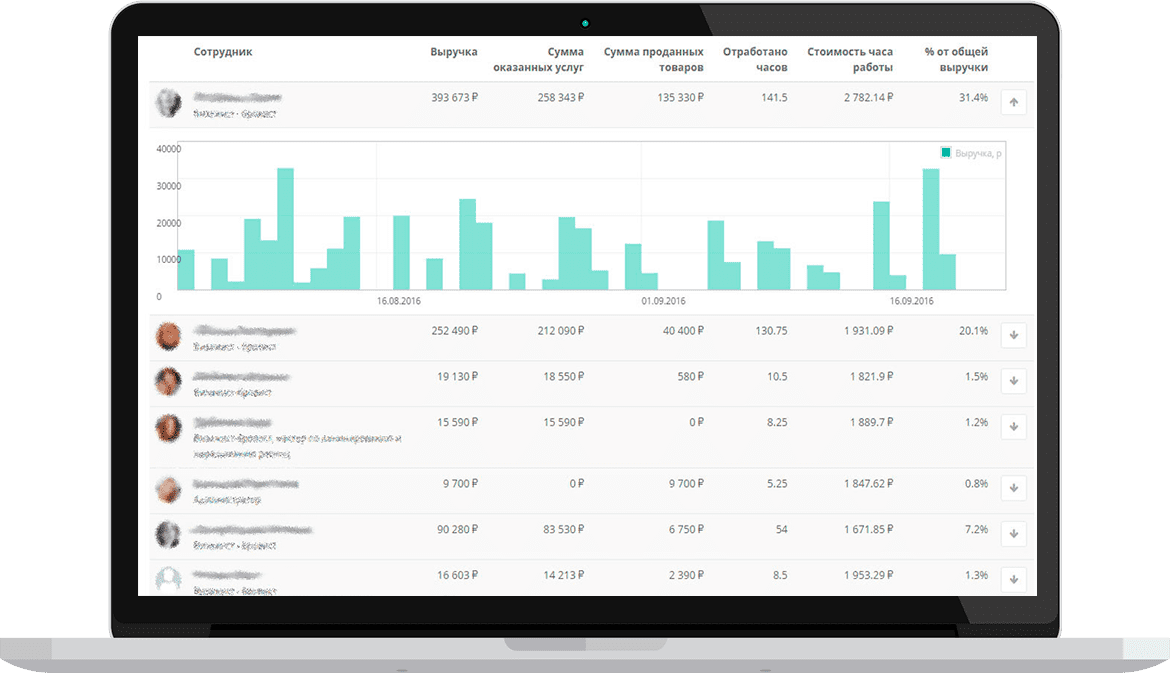The image size is (1170, 673).
Task: Select the 2 390 ₽ goods cell
Action: [x=686, y=575]
